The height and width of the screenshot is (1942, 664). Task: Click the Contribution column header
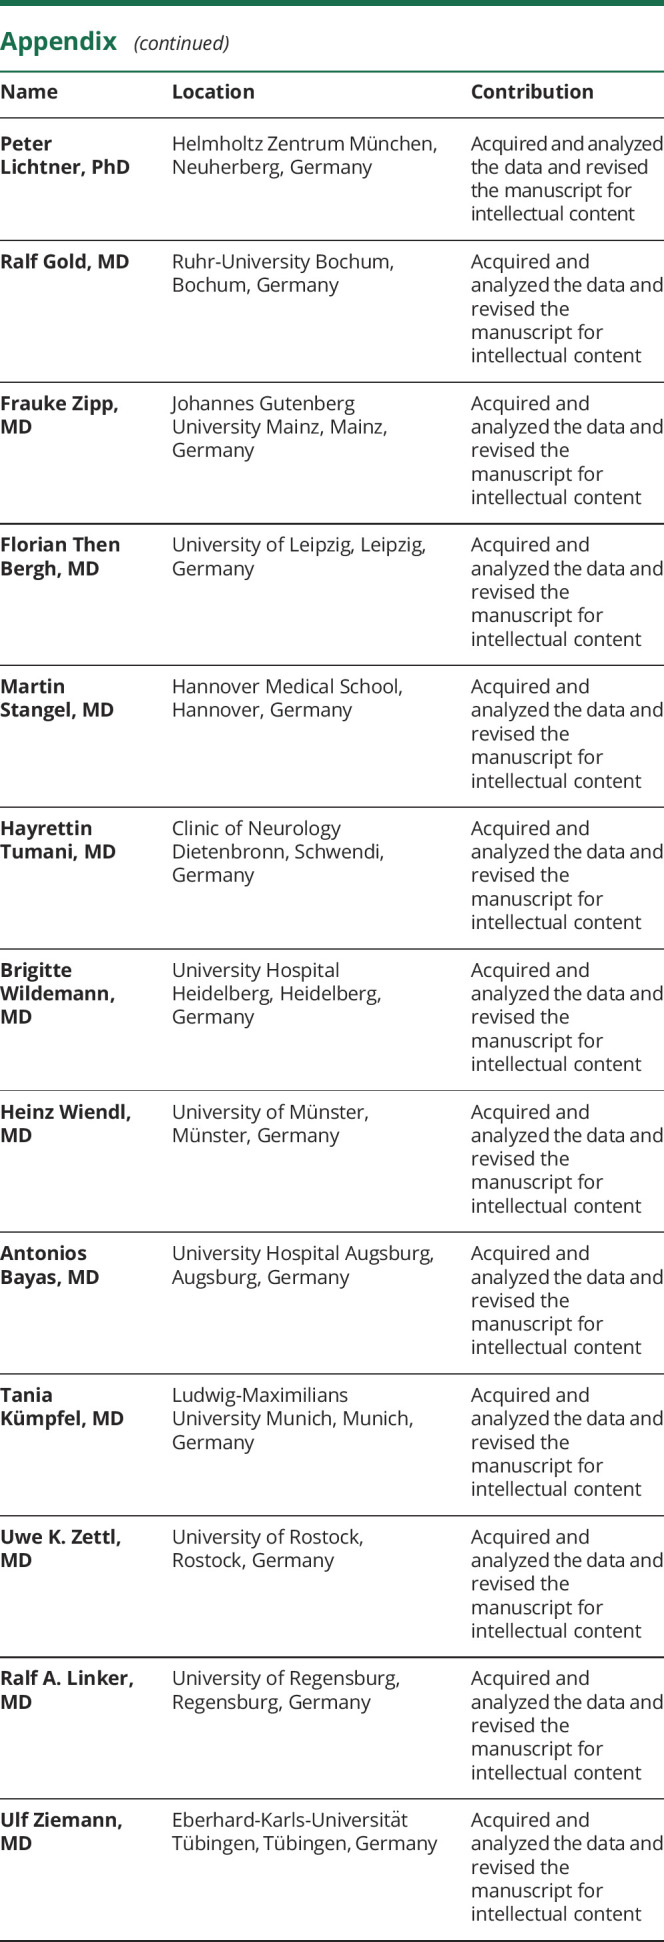[x=532, y=92]
